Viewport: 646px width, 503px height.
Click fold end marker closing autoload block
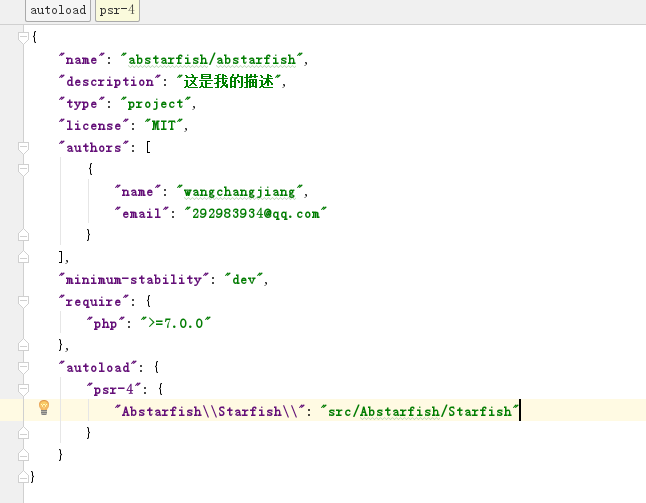(x=23, y=455)
